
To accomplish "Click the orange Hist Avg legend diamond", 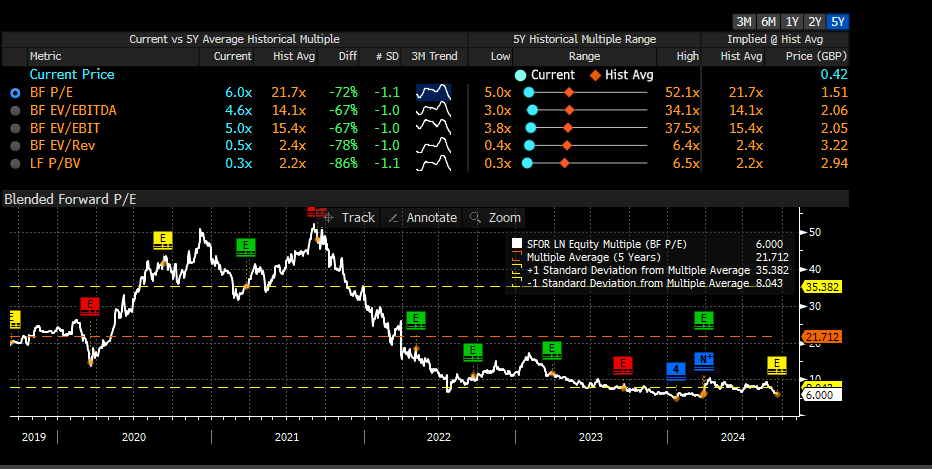I will (596, 75).
